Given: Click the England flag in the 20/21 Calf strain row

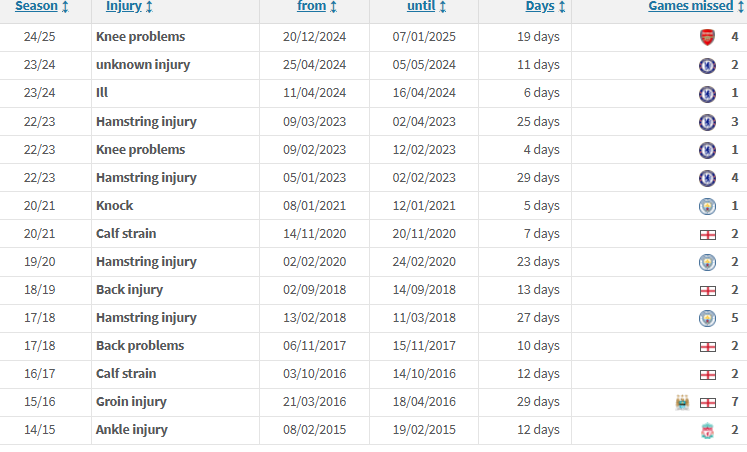Looking at the screenshot, I should (707, 234).
